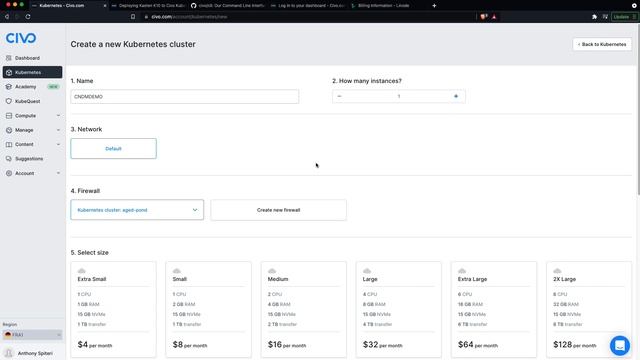Click the 2X Large cloud icon

557,271
